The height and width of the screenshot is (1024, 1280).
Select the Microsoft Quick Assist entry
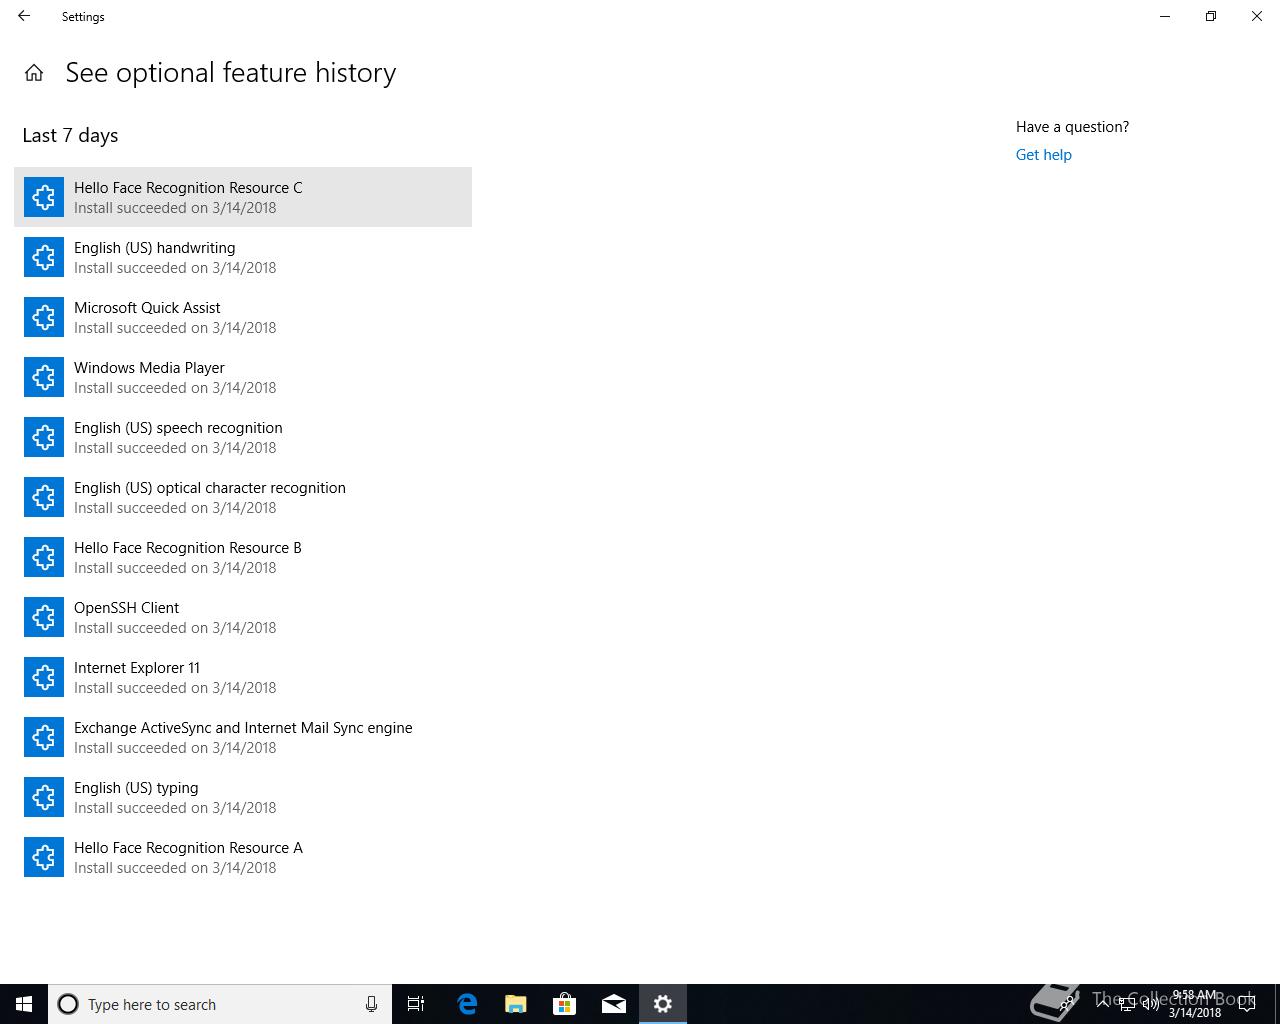[243, 317]
